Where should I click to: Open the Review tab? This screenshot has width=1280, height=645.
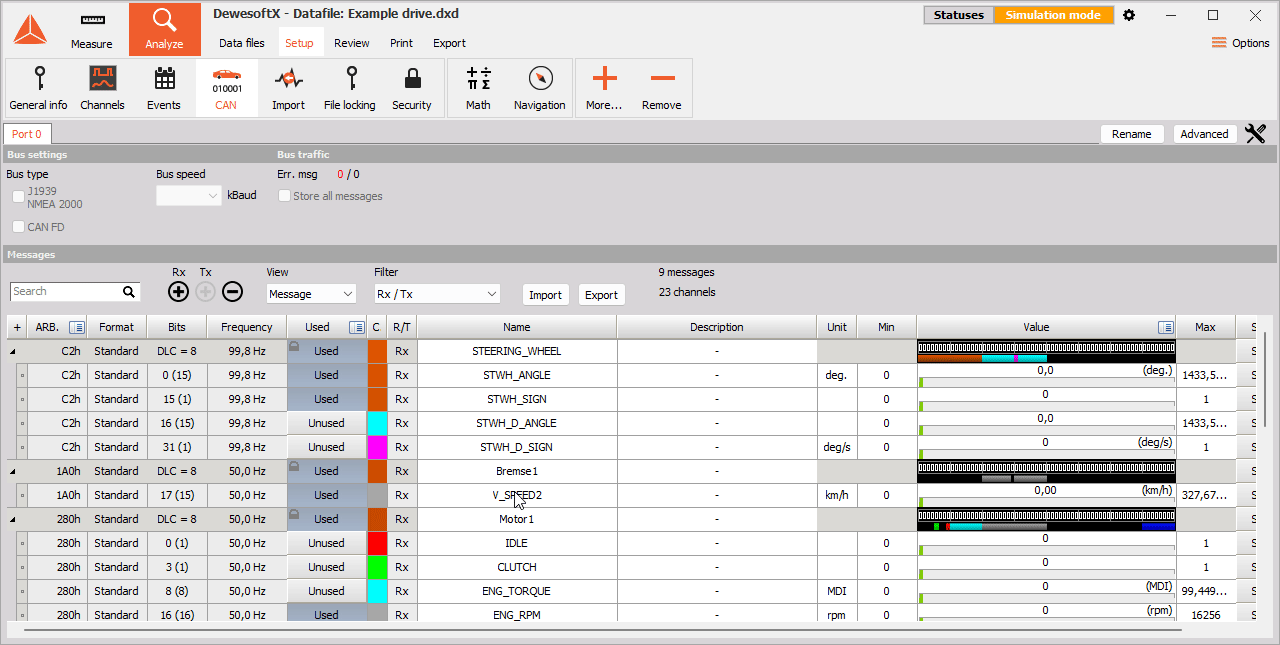tap(352, 43)
